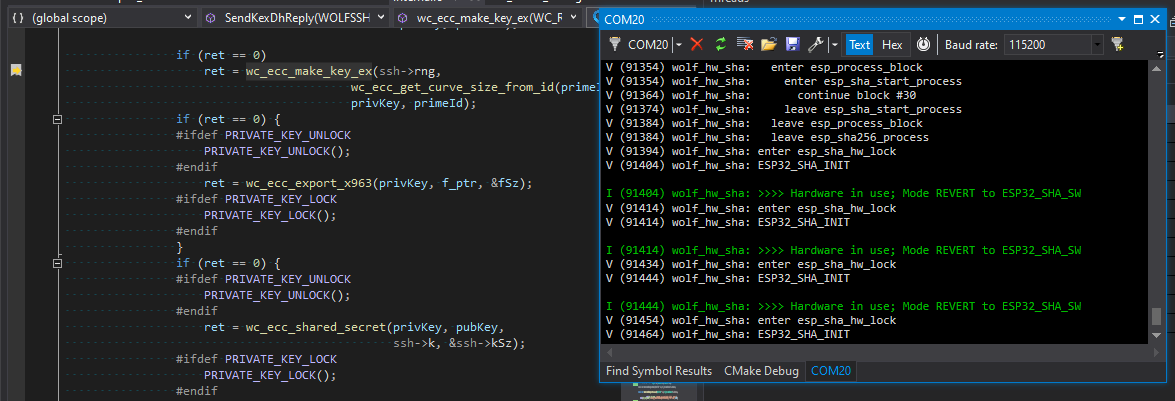Click the green (91404) Hardware in use line
The image size is (1175, 401).
click(844, 193)
